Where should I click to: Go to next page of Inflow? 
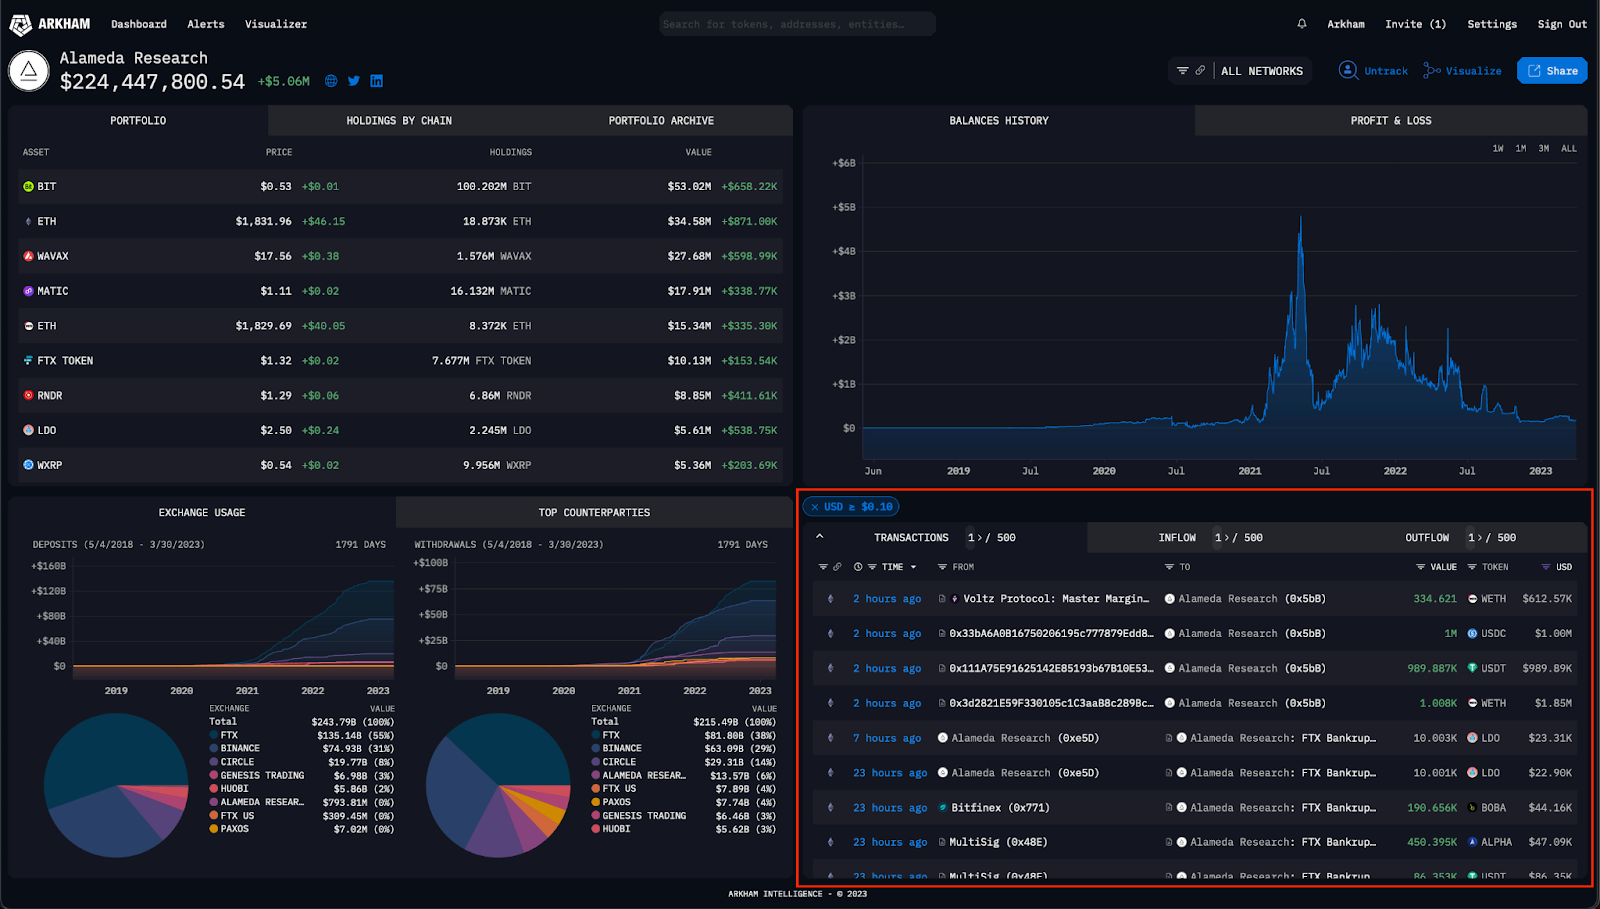(x=1227, y=538)
